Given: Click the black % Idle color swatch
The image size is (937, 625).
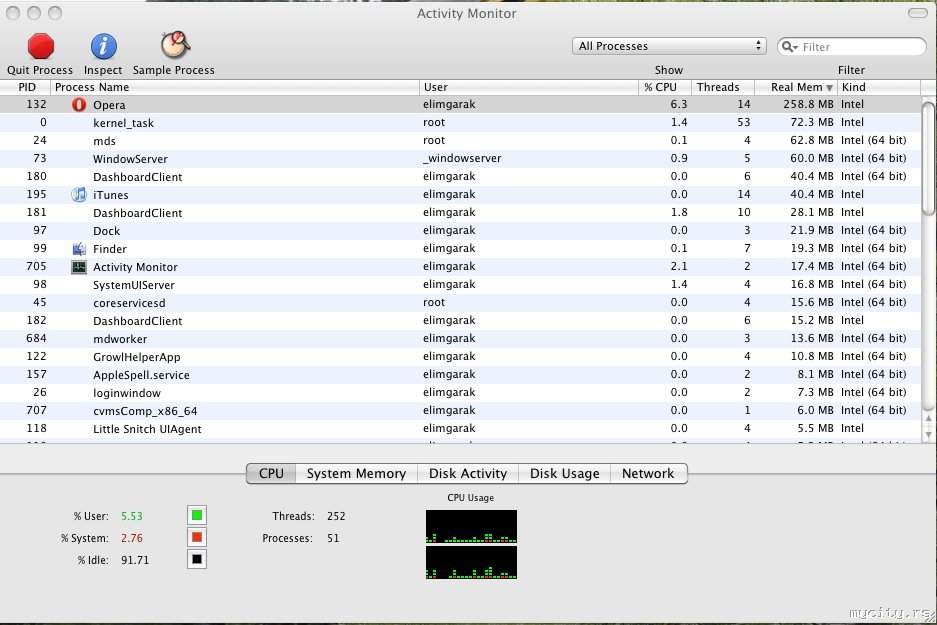Looking at the screenshot, I should click(197, 559).
